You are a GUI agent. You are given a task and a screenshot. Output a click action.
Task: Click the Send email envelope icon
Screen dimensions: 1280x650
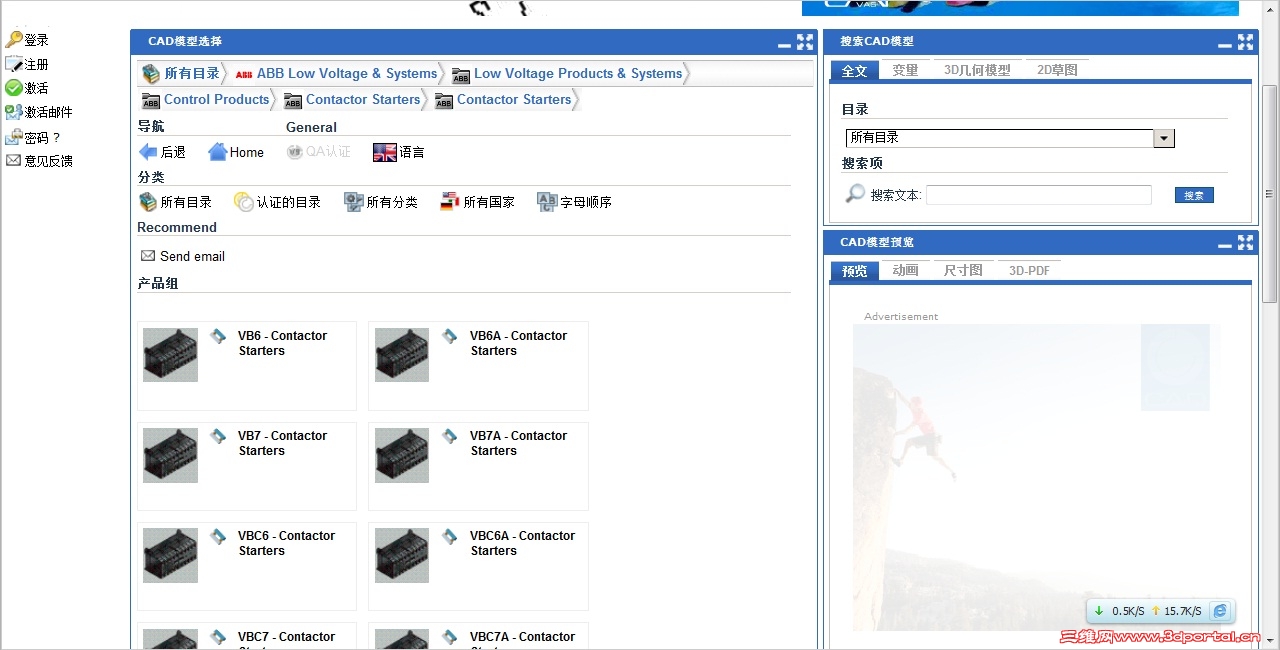[x=148, y=256]
